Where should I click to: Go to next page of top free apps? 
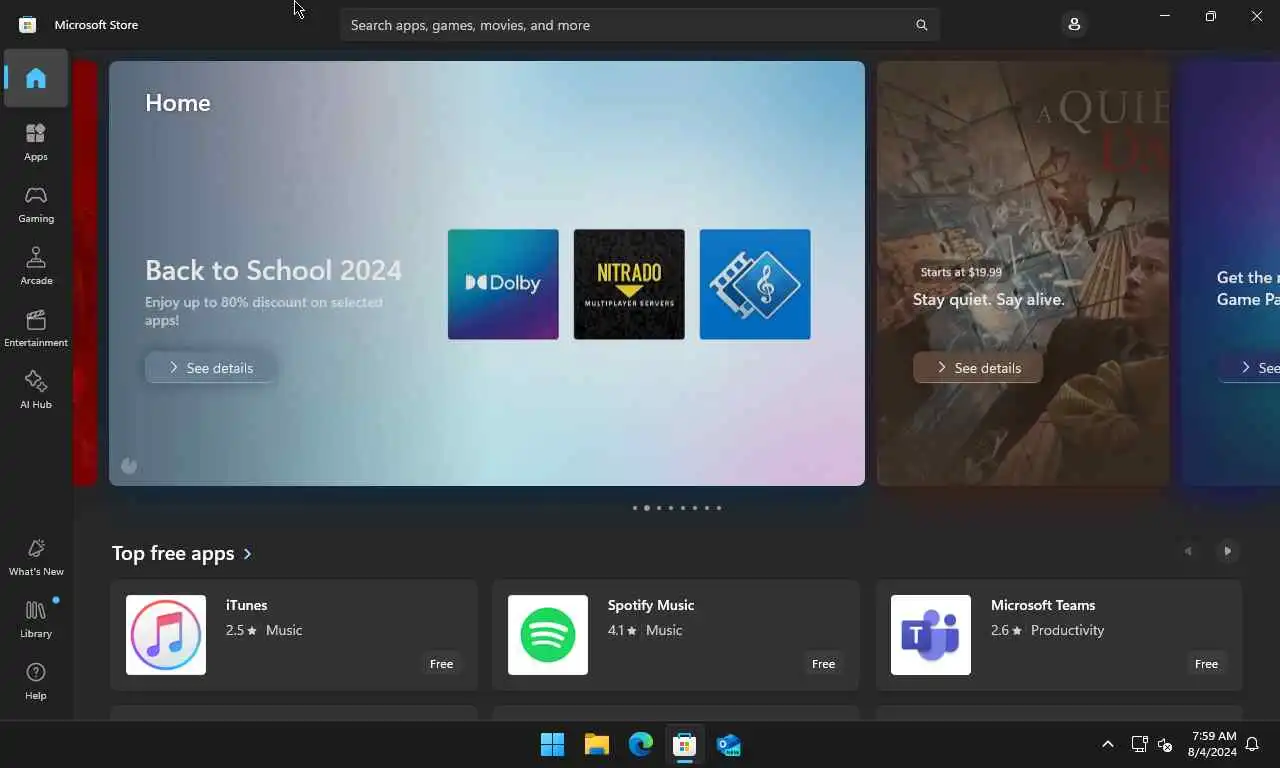coord(1228,551)
